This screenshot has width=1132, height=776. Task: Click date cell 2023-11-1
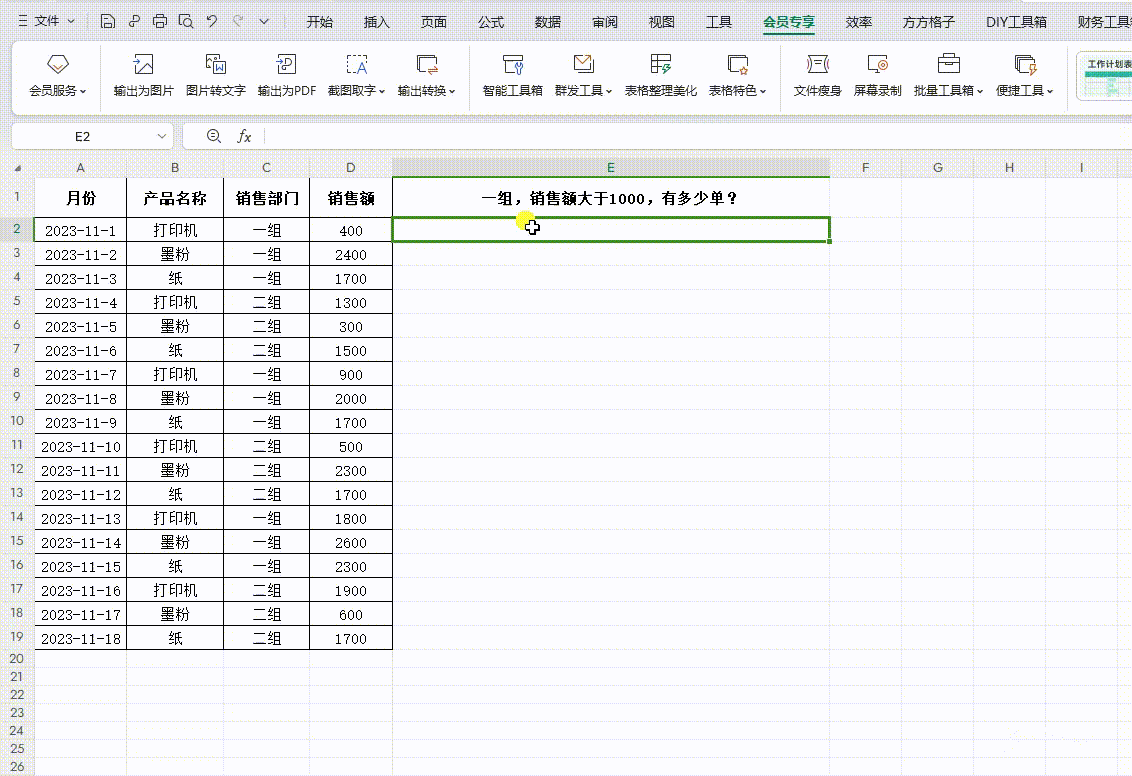pos(80,230)
